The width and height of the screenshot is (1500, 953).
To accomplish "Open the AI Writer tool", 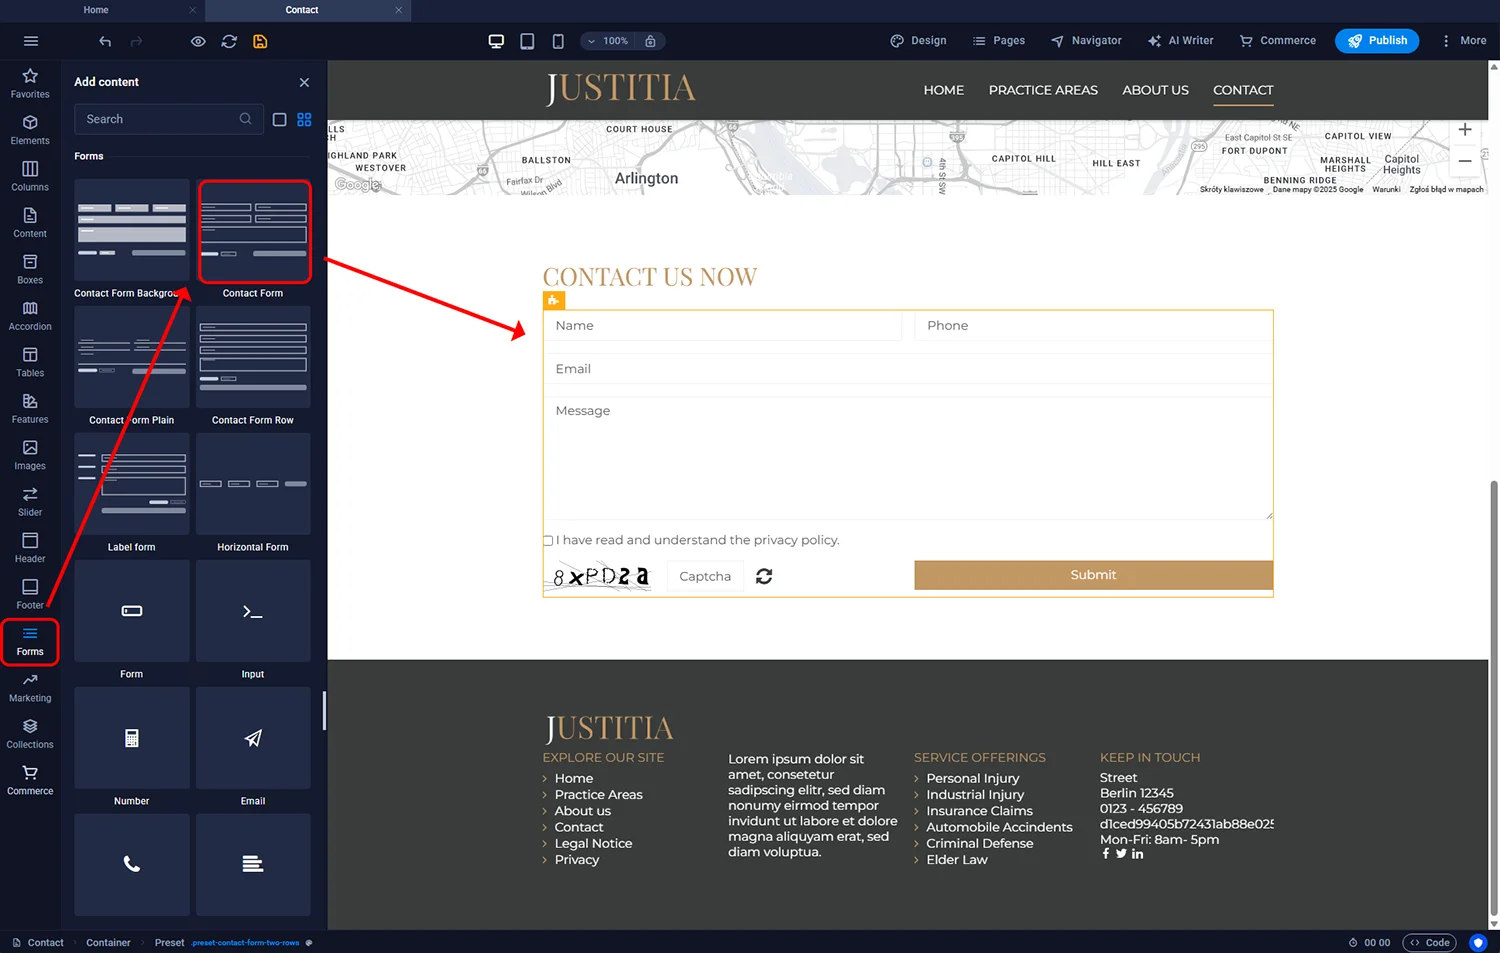I will [x=1181, y=41].
